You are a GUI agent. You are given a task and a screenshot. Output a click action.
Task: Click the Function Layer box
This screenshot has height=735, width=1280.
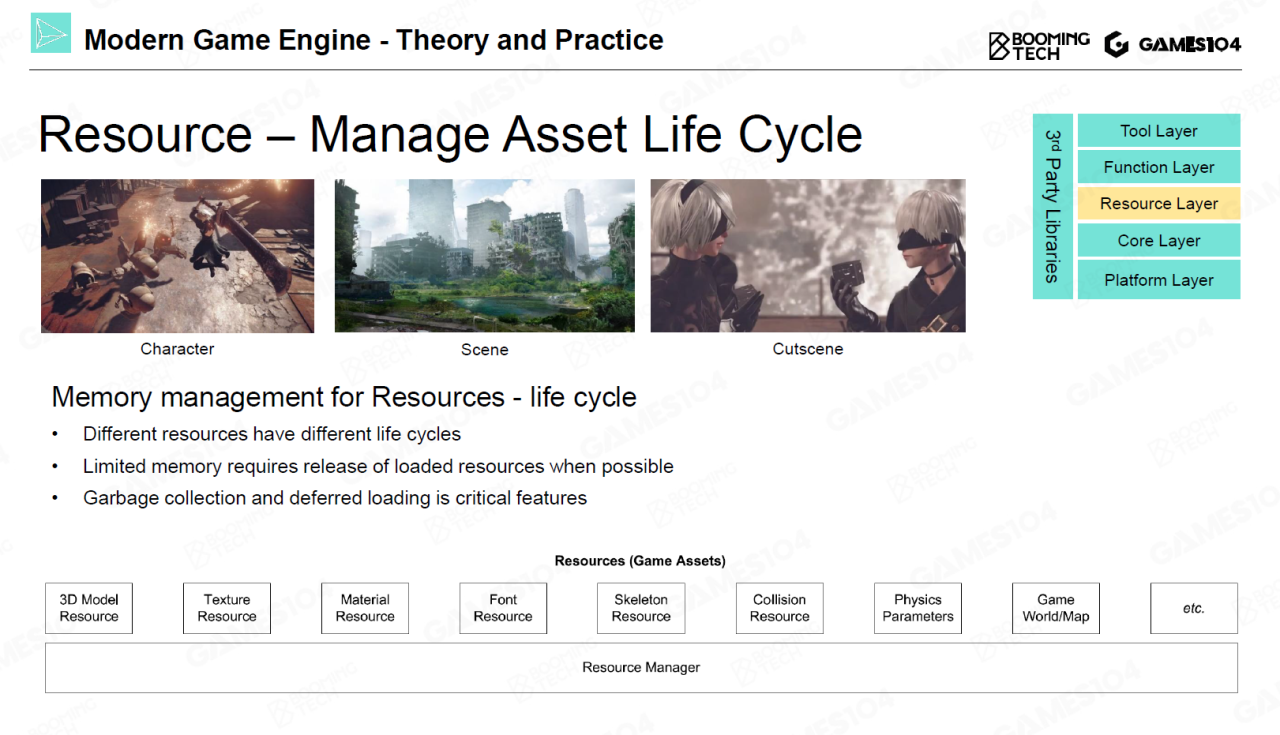click(x=1158, y=167)
